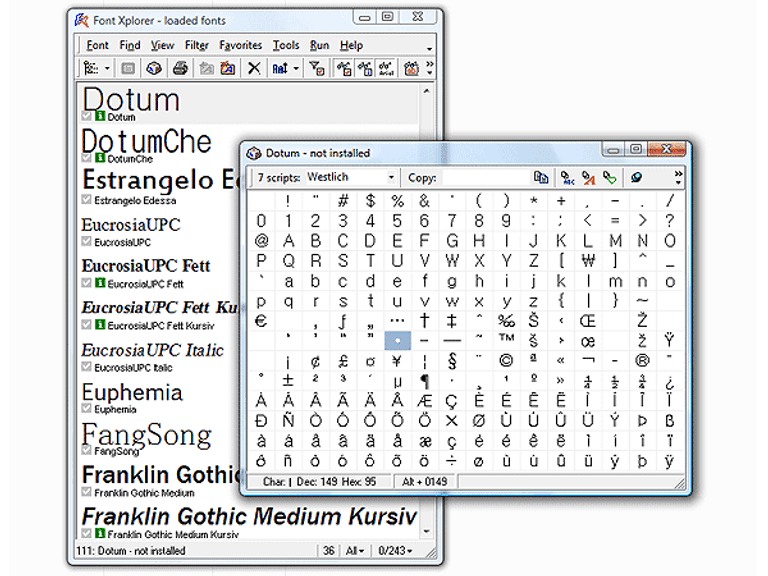
Task: Open the Help menu
Action: pyautogui.click(x=351, y=45)
